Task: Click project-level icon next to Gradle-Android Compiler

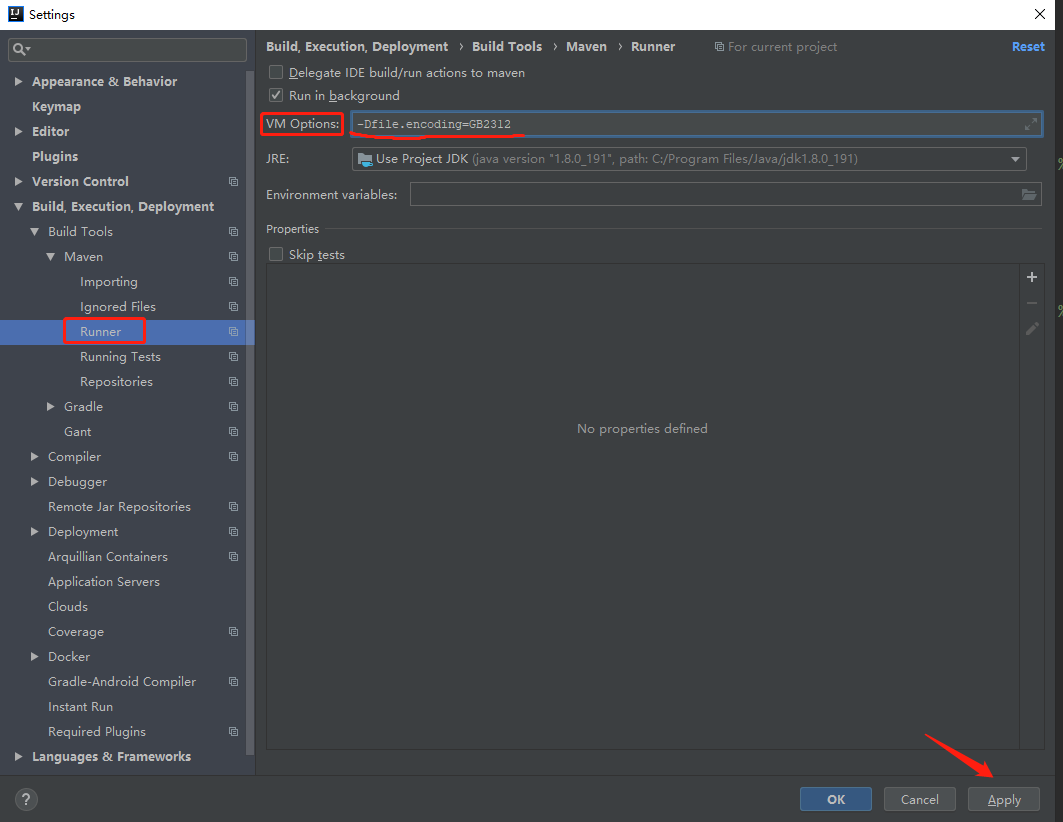Action: (233, 682)
